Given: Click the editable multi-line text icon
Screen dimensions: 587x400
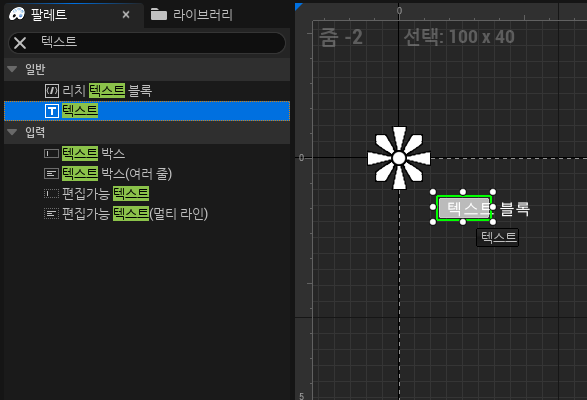Looking at the screenshot, I should pos(52,214).
